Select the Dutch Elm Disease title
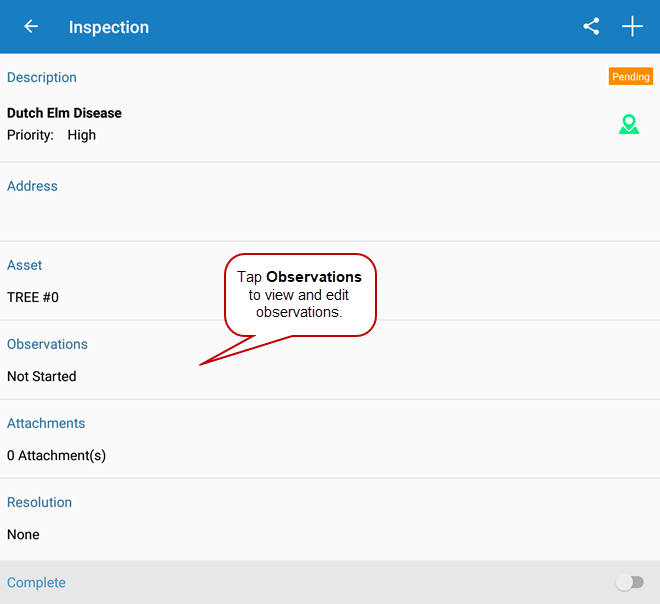Viewport: 660px width, 604px height. pos(64,113)
